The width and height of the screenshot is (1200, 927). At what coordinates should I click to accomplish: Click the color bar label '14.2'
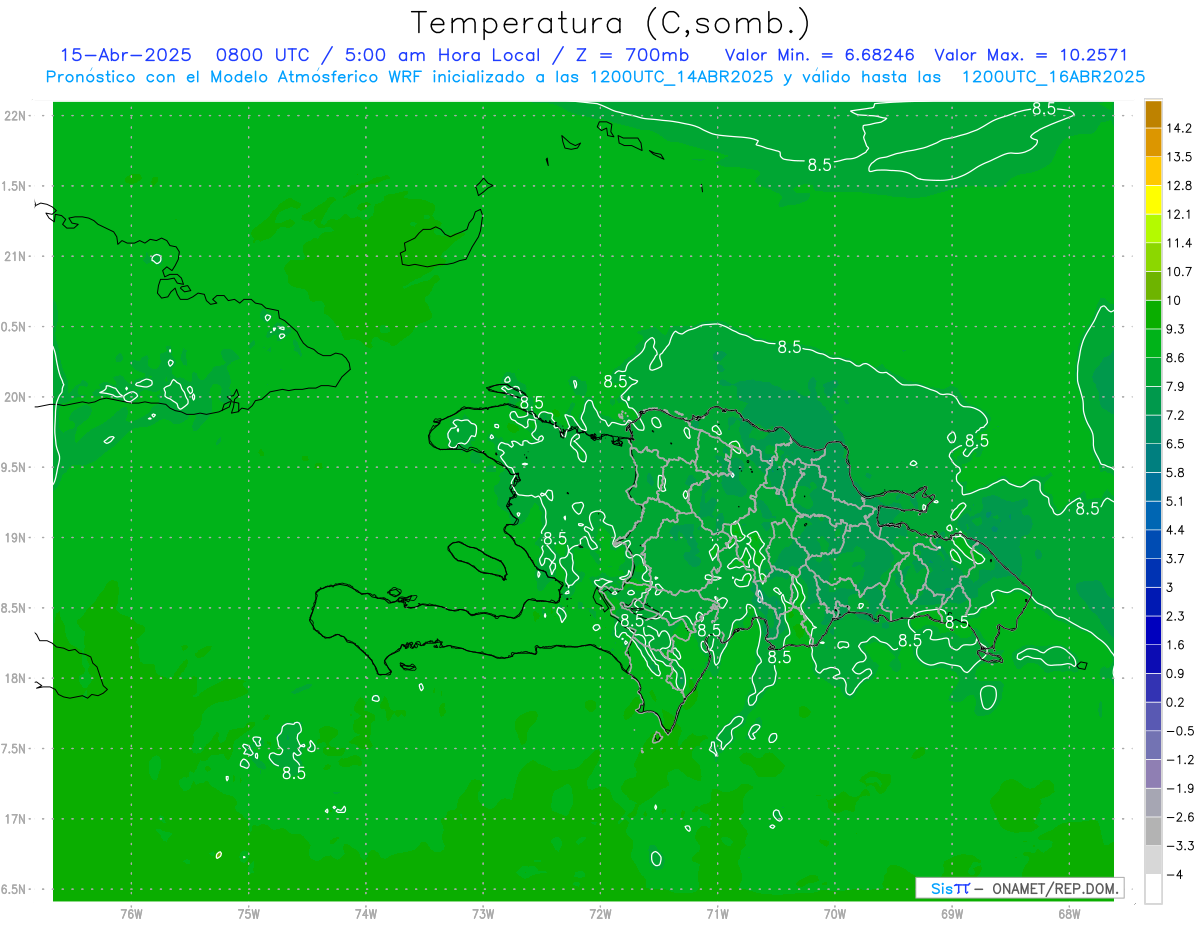point(1180,128)
